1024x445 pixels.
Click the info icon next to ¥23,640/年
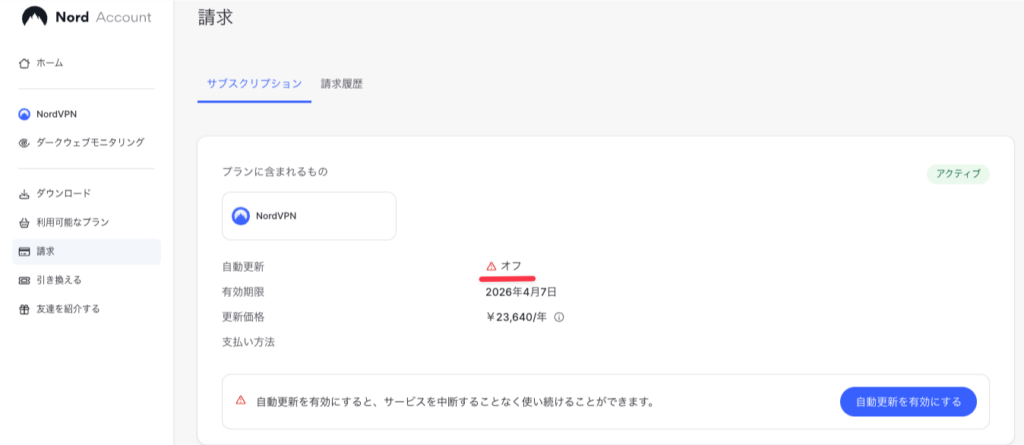point(559,318)
